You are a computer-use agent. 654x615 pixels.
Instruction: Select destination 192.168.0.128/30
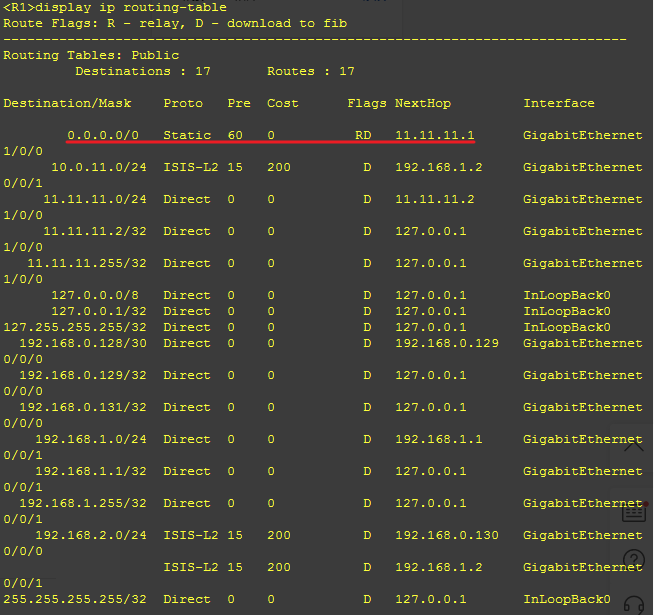(x=83, y=343)
